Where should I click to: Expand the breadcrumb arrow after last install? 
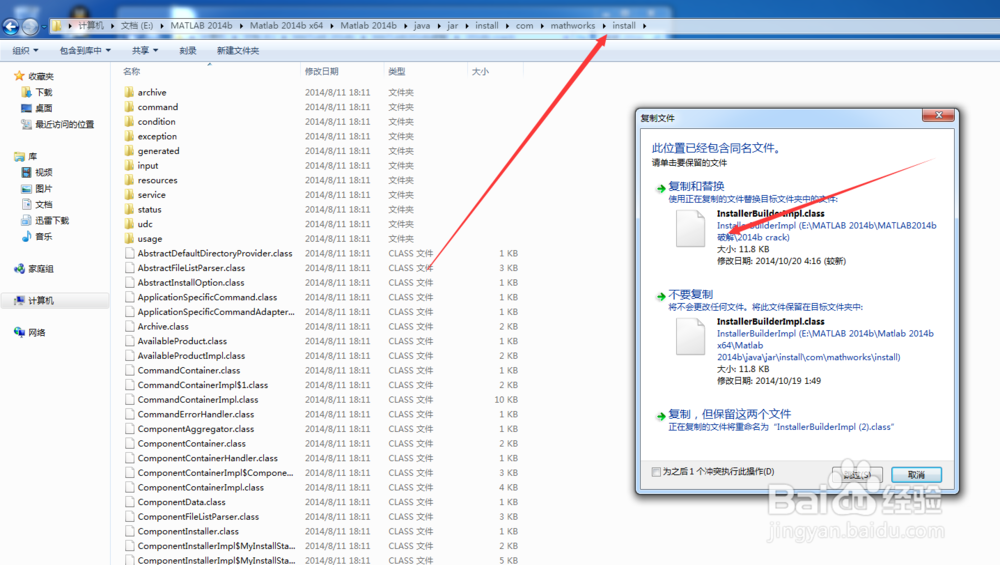(x=644, y=26)
